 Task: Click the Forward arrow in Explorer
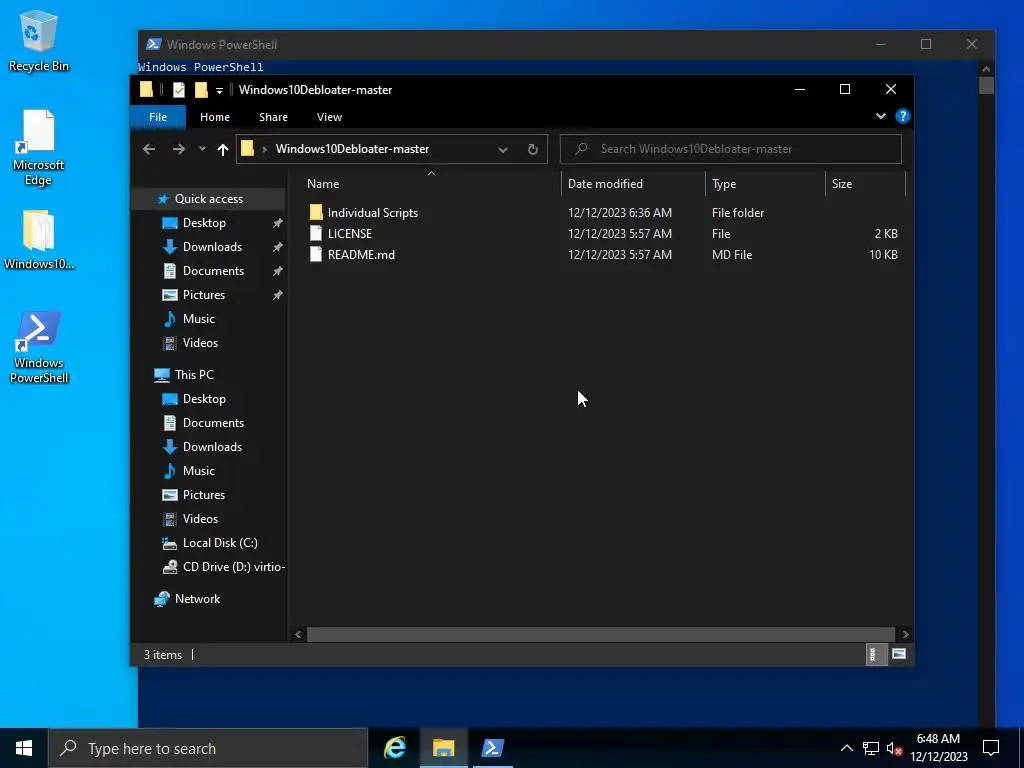click(x=178, y=149)
